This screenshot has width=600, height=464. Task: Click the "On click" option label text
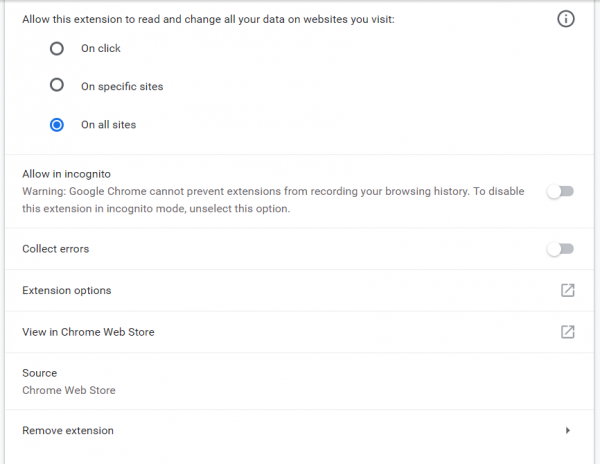tap(101, 48)
